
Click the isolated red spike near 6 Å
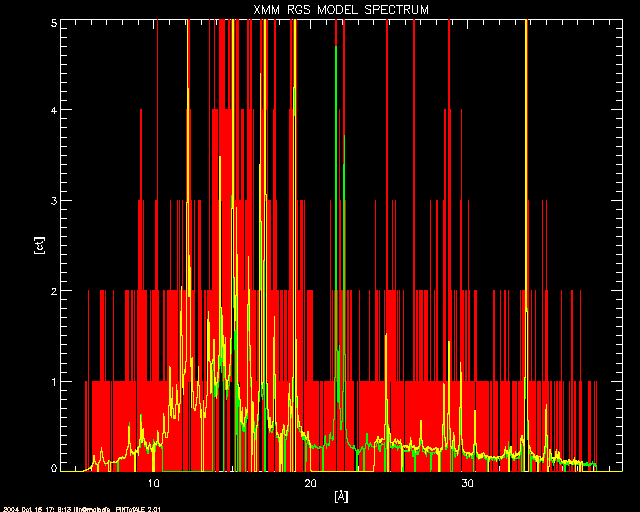pyautogui.click(x=89, y=330)
